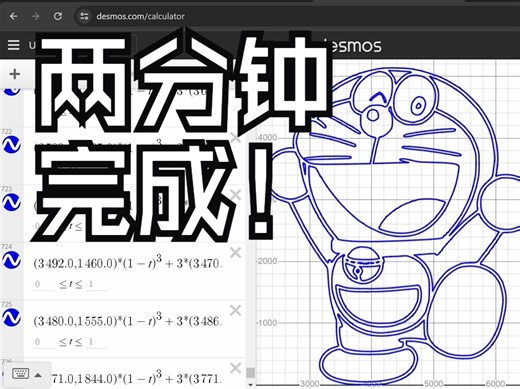Click the 6000 x-axis label on graph
Image resolution: width=520 pixels, height=389 pixels.
tap(495, 384)
